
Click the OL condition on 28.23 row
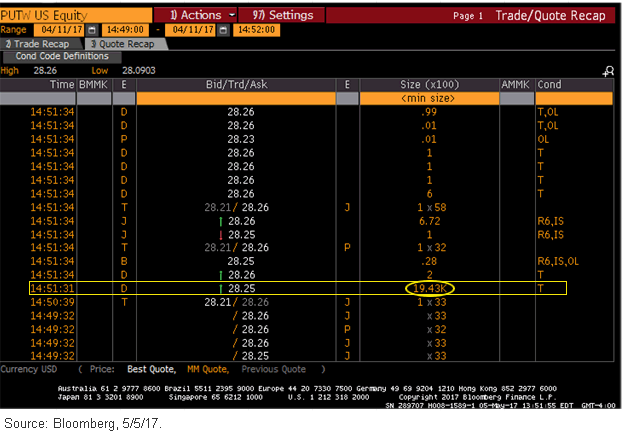543,139
